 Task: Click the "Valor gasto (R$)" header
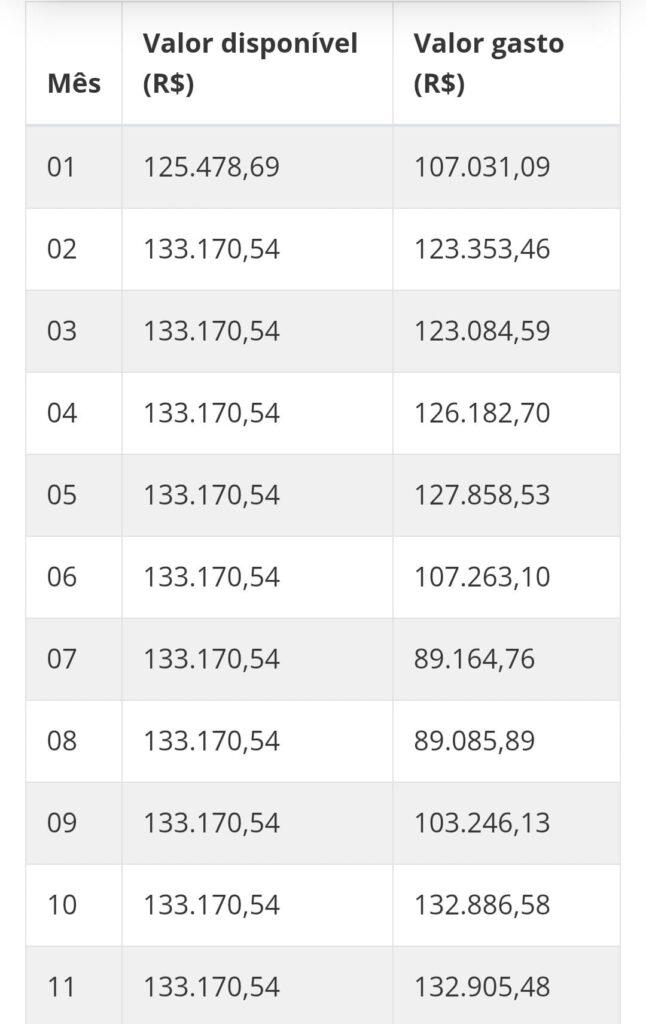[x=489, y=63]
